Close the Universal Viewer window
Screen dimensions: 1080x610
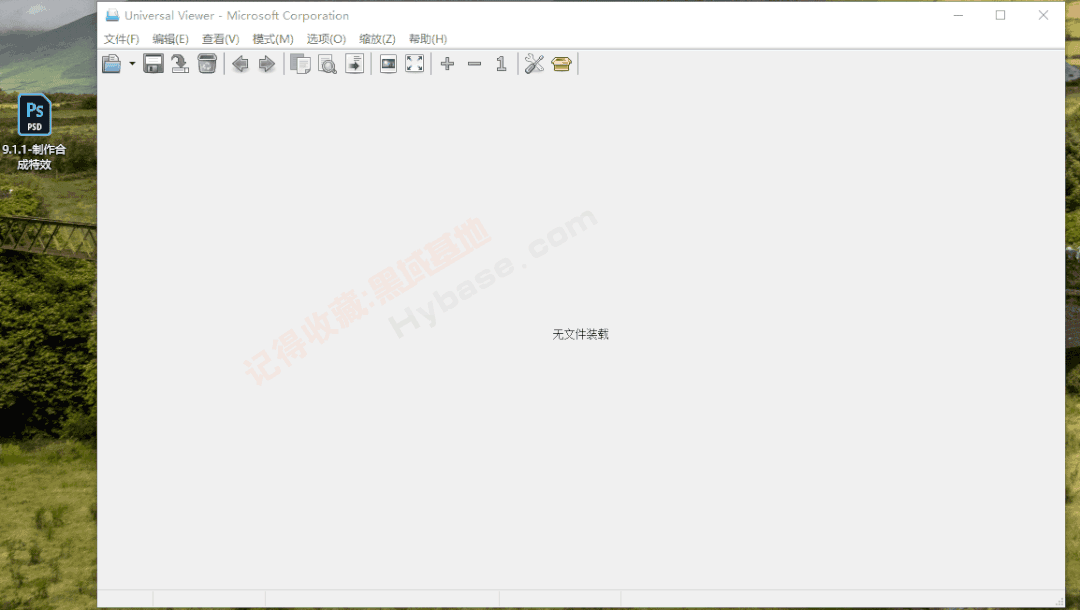pyautogui.click(x=1043, y=15)
